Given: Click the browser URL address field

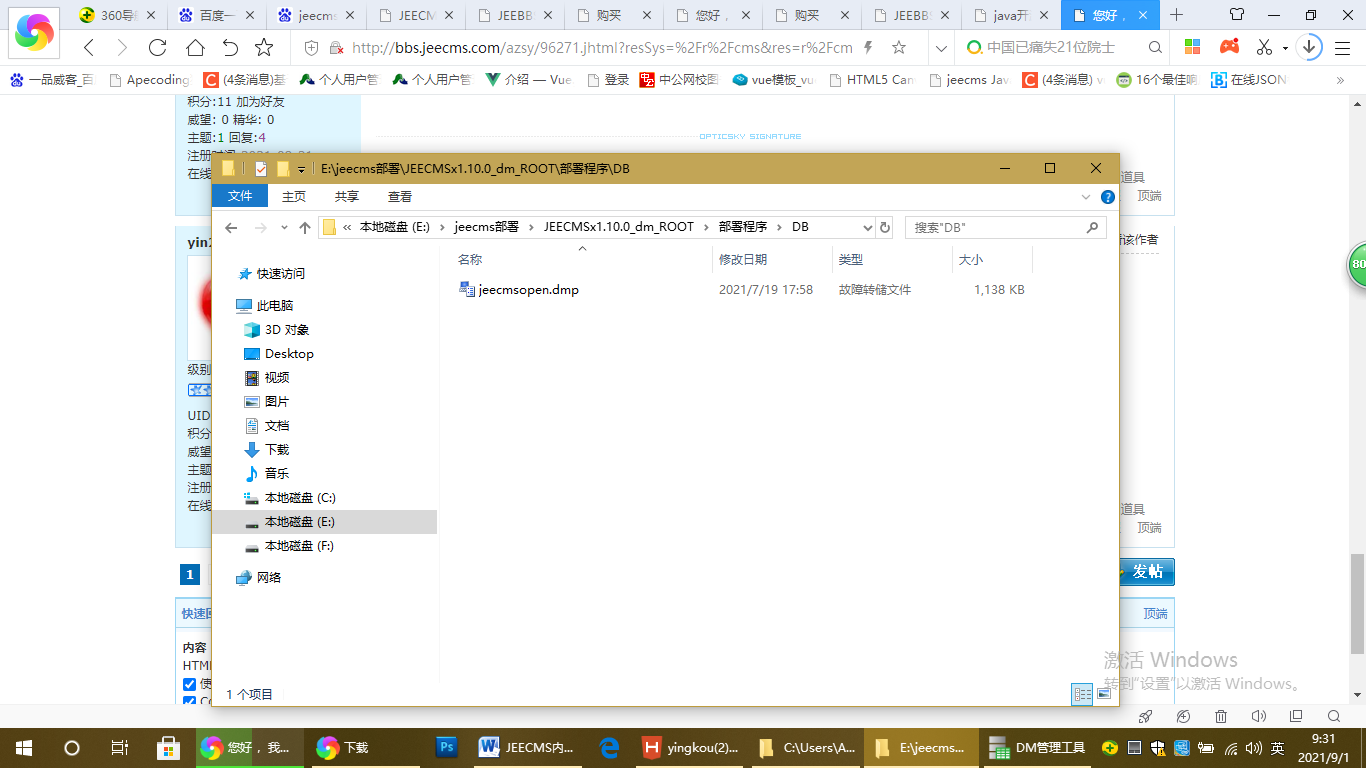Looking at the screenshot, I should (603, 48).
